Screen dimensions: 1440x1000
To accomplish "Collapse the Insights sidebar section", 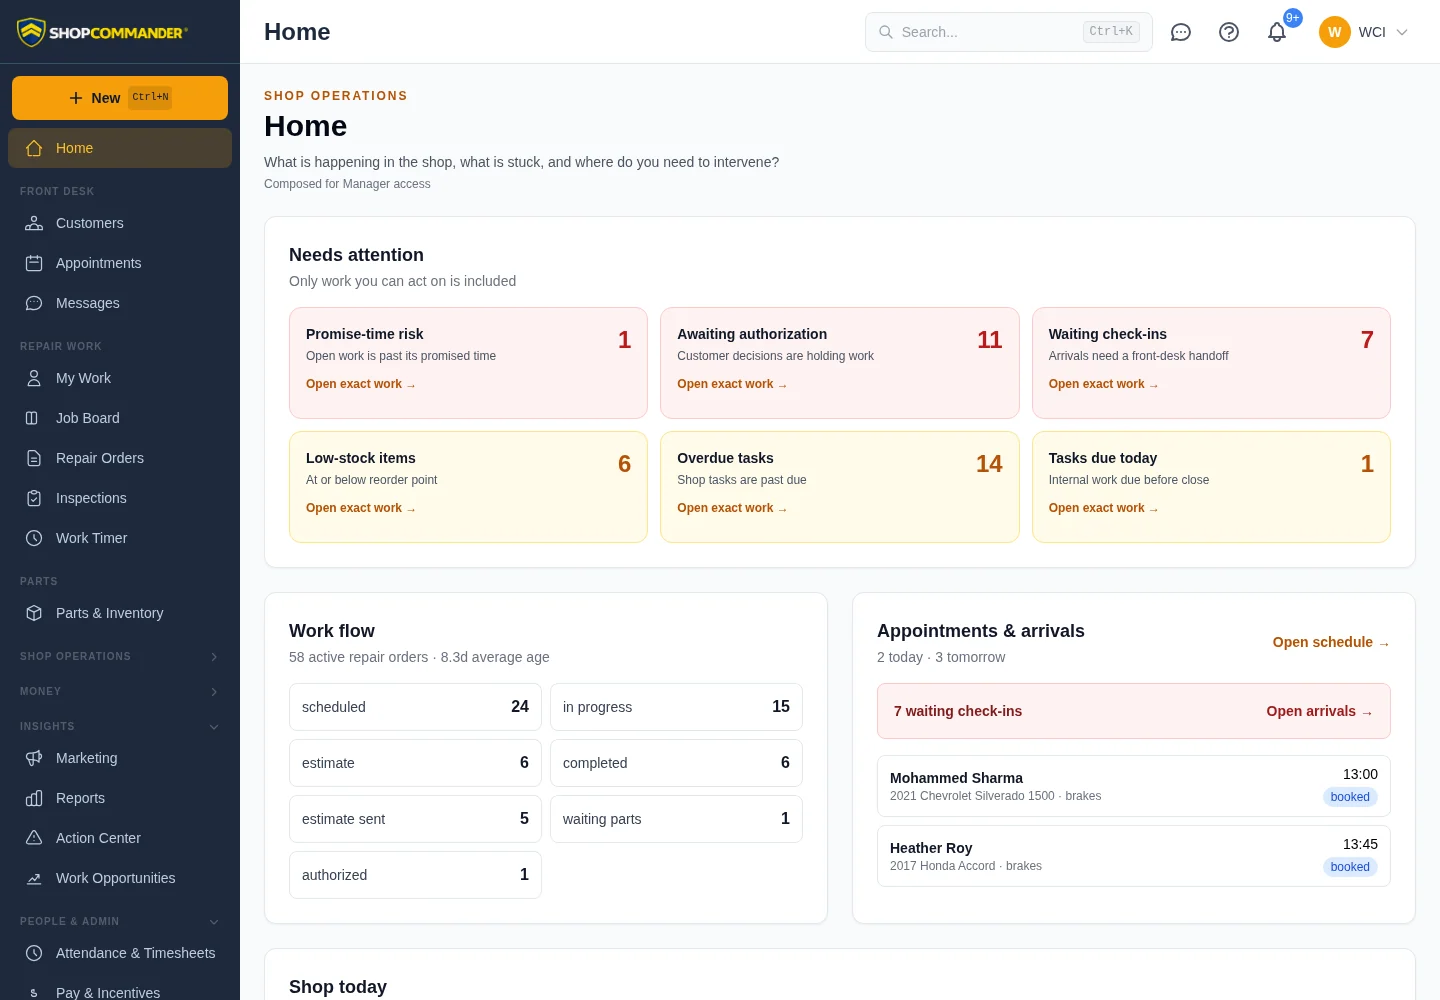I will [x=120, y=726].
